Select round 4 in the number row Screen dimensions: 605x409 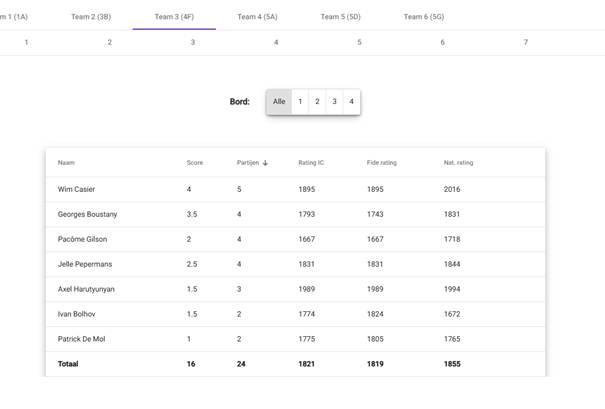click(276, 42)
